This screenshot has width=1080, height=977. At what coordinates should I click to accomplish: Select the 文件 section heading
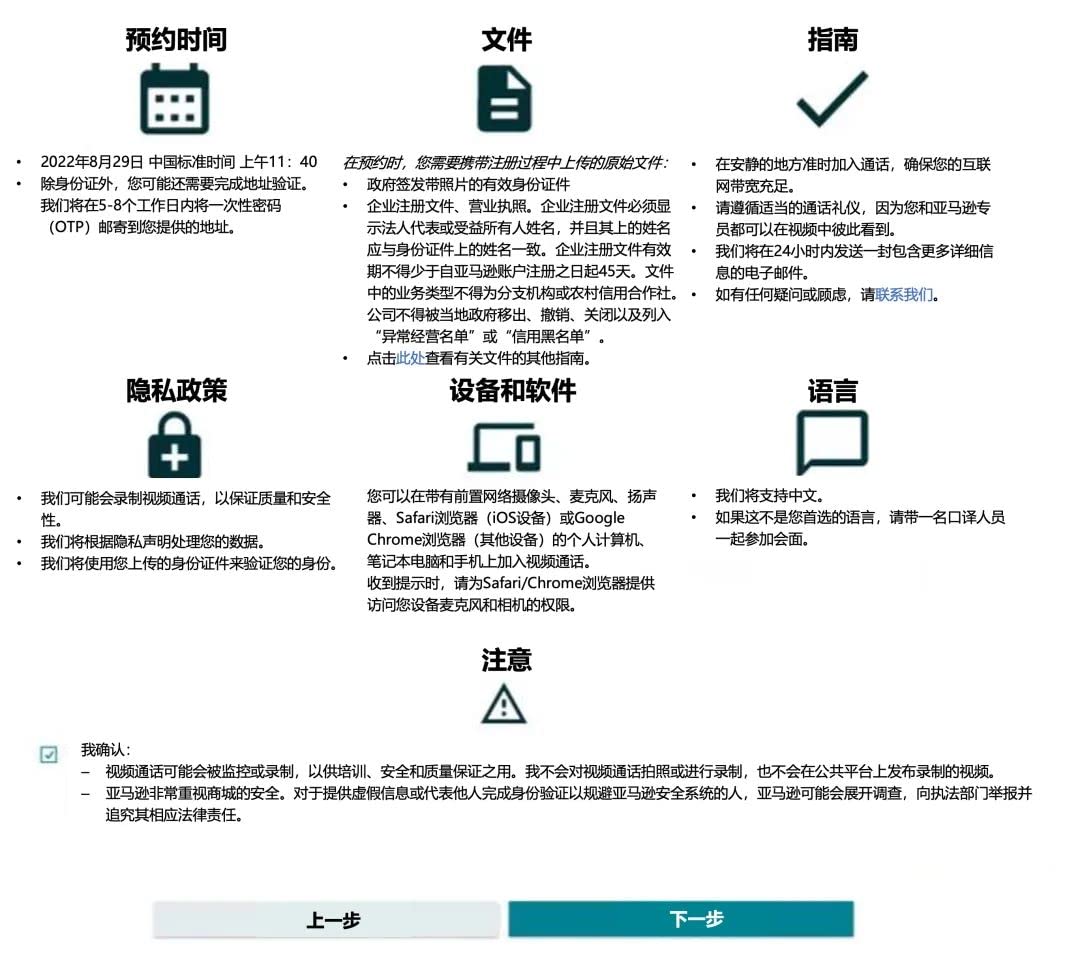click(506, 39)
